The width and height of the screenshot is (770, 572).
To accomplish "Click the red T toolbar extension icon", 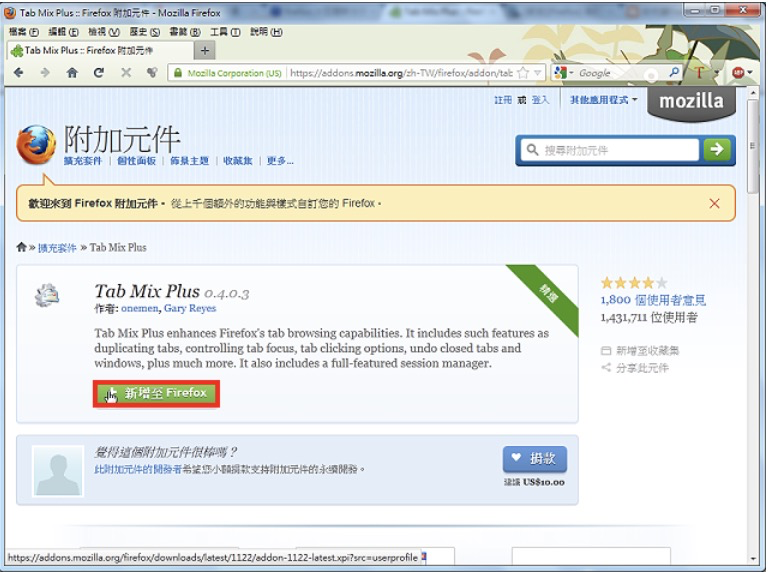I will pos(699,73).
